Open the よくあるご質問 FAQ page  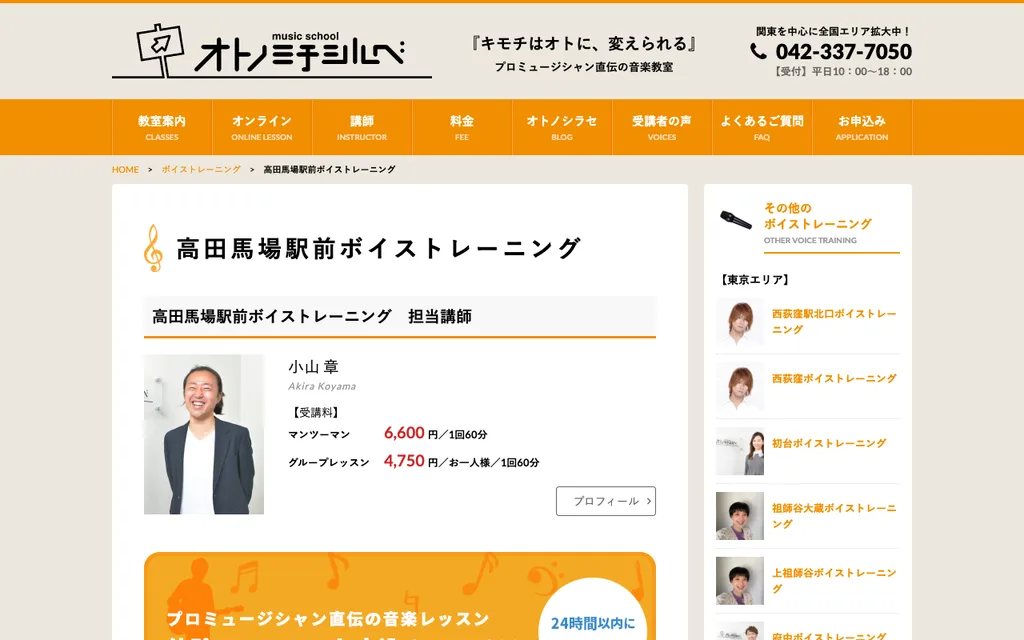point(761,127)
